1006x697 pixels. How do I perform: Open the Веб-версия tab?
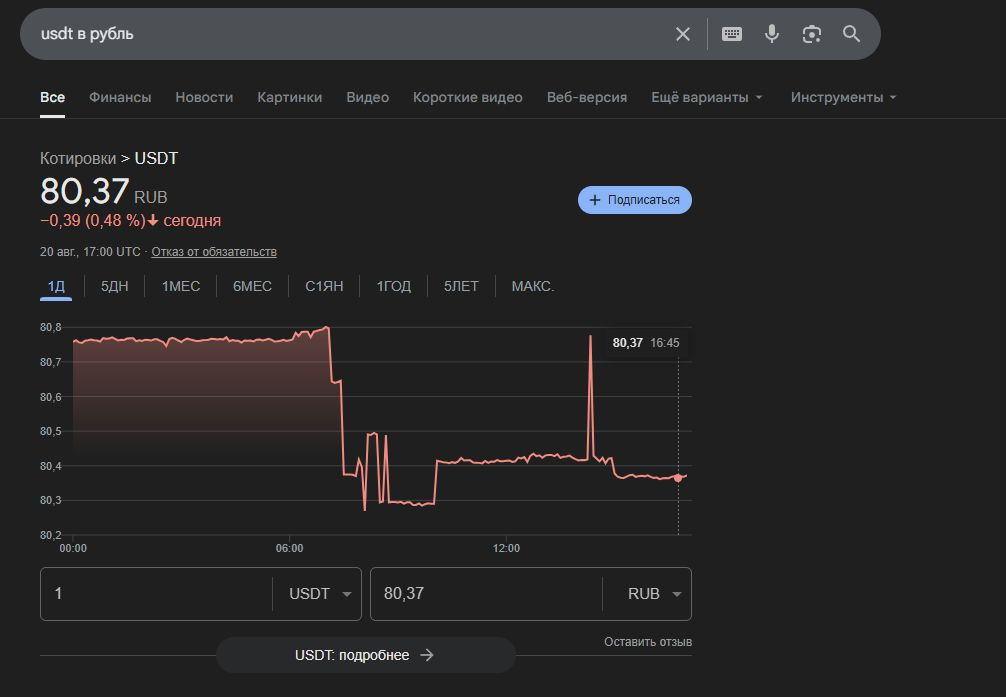pyautogui.click(x=587, y=98)
